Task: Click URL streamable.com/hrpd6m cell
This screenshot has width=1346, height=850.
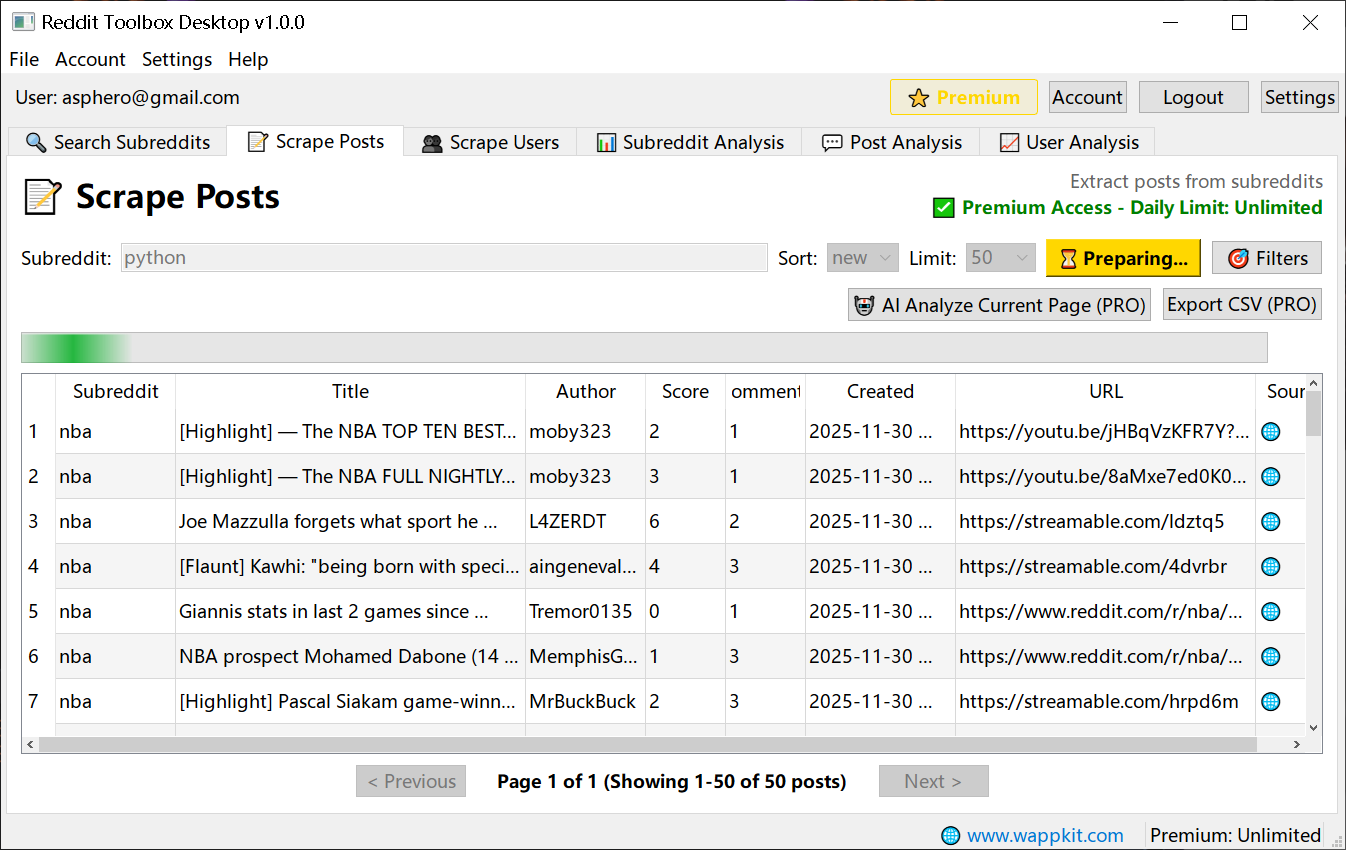Action: 1106,701
